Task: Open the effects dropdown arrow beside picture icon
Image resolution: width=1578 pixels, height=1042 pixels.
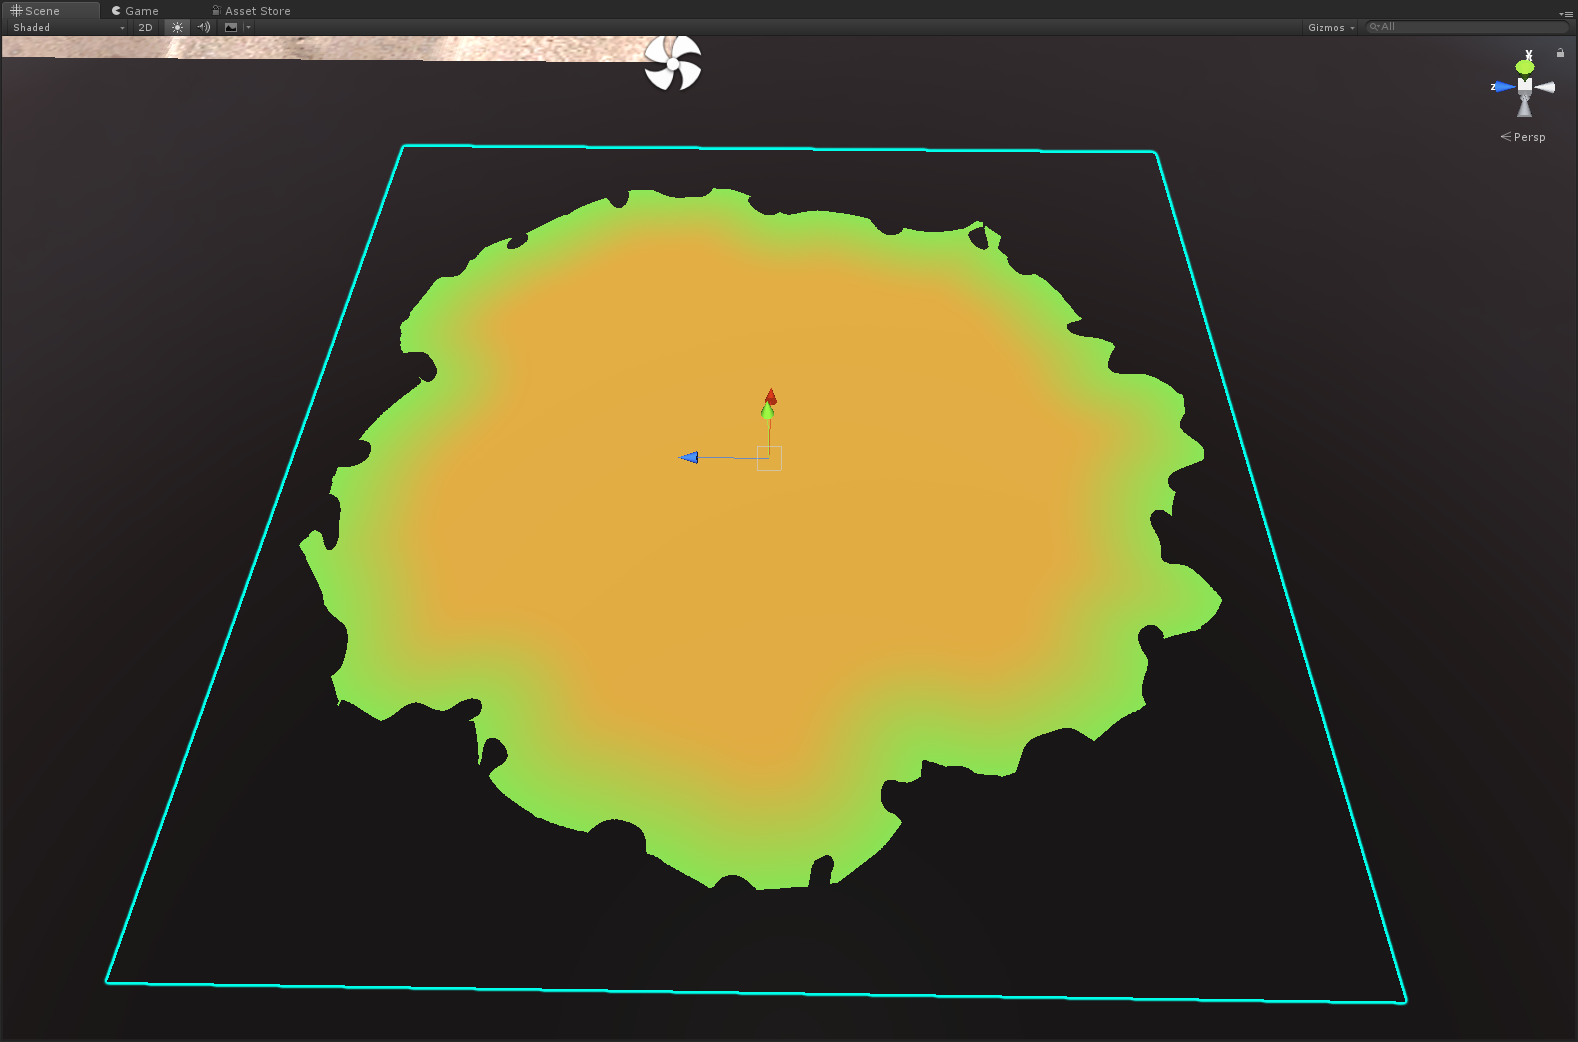Action: (248, 27)
